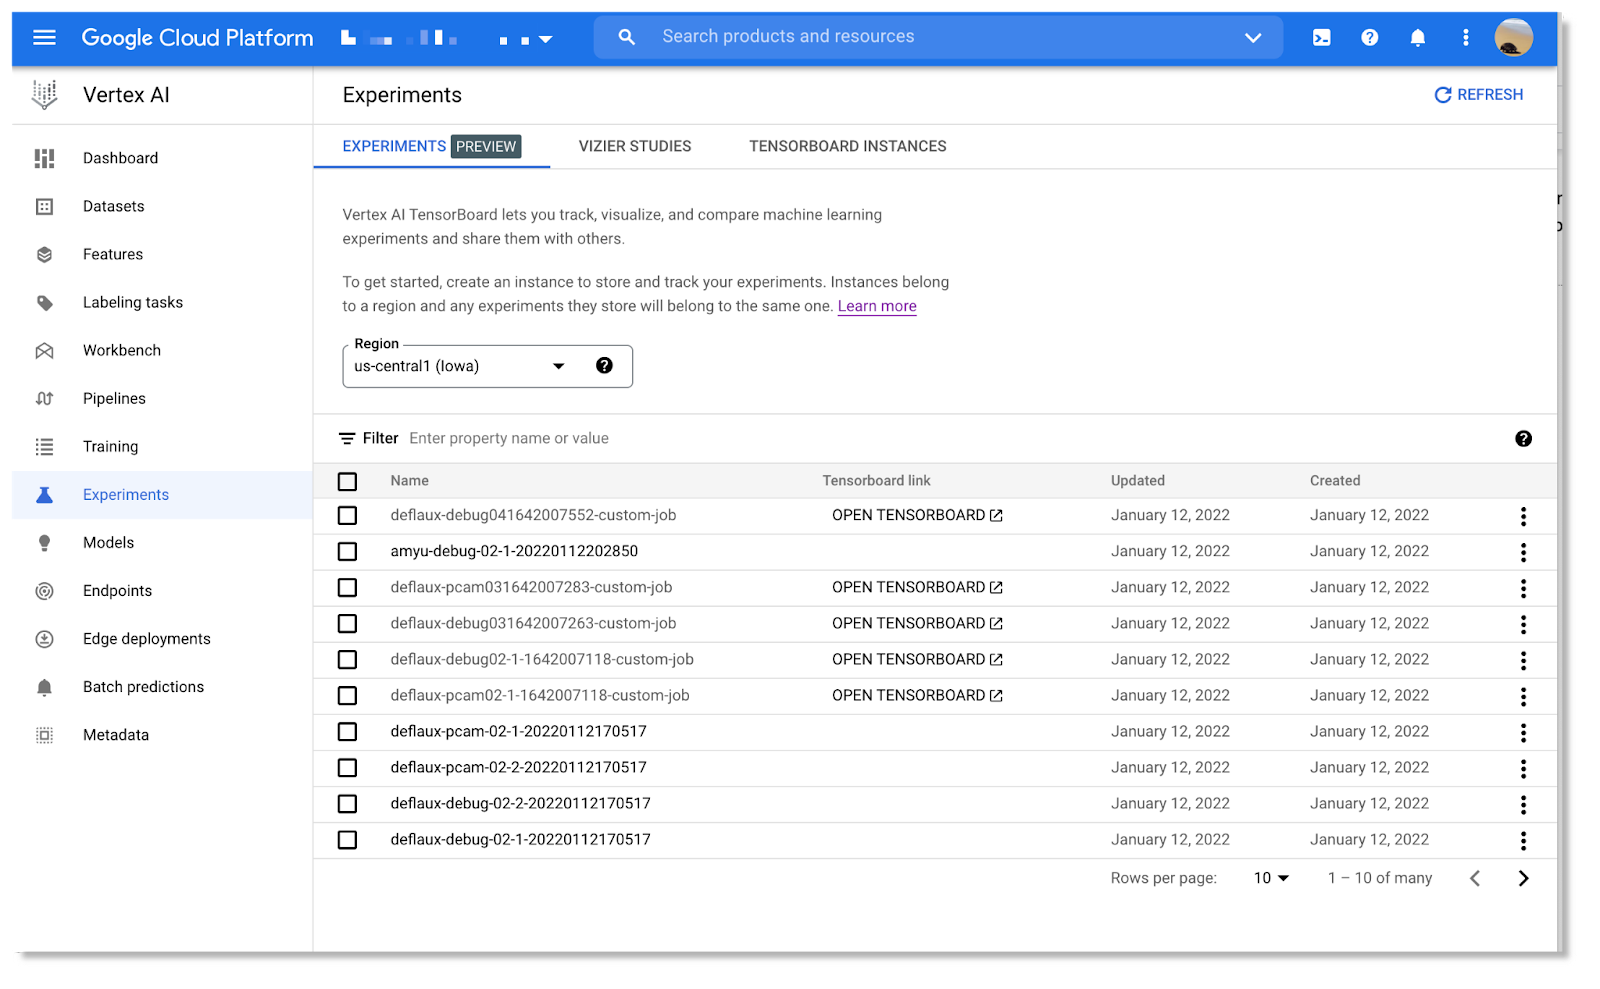Select the Experiments Preview tab
Image resolution: width=1600 pixels, height=989 pixels.
[x=431, y=146]
